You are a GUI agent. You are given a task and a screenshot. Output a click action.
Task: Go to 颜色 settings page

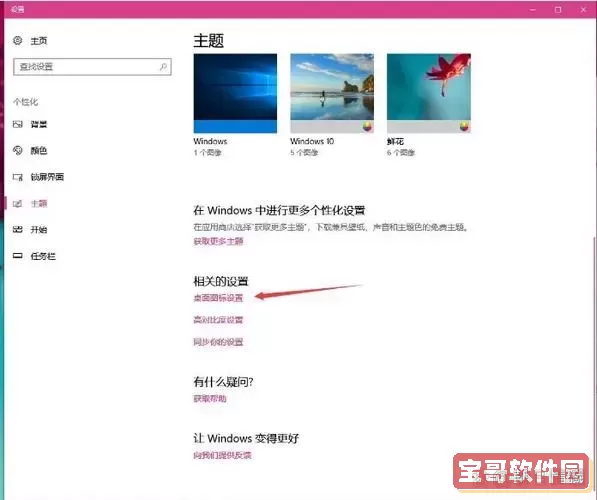[39, 151]
